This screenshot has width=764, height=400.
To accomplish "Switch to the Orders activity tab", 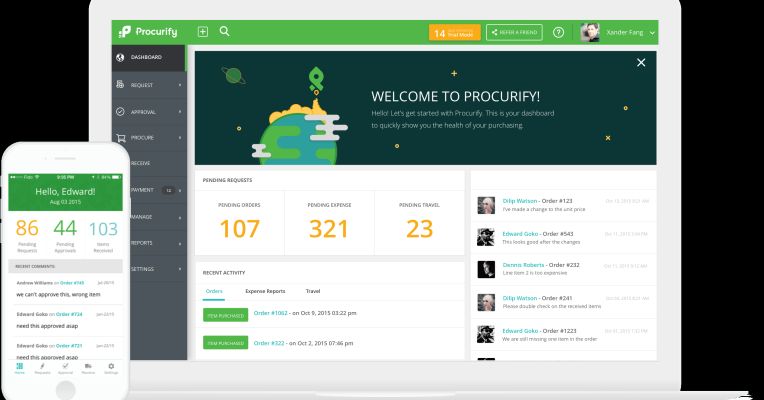I will point(214,291).
